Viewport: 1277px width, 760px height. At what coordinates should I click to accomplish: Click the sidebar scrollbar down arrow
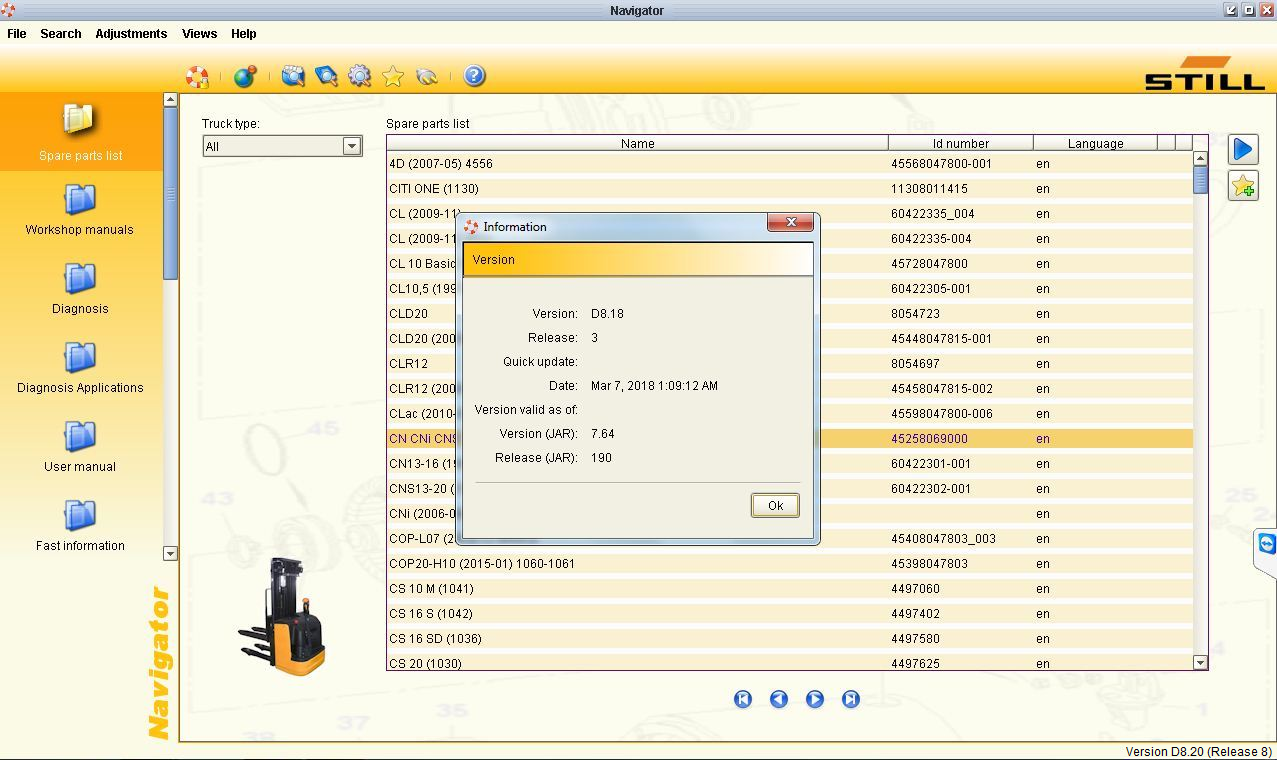170,554
